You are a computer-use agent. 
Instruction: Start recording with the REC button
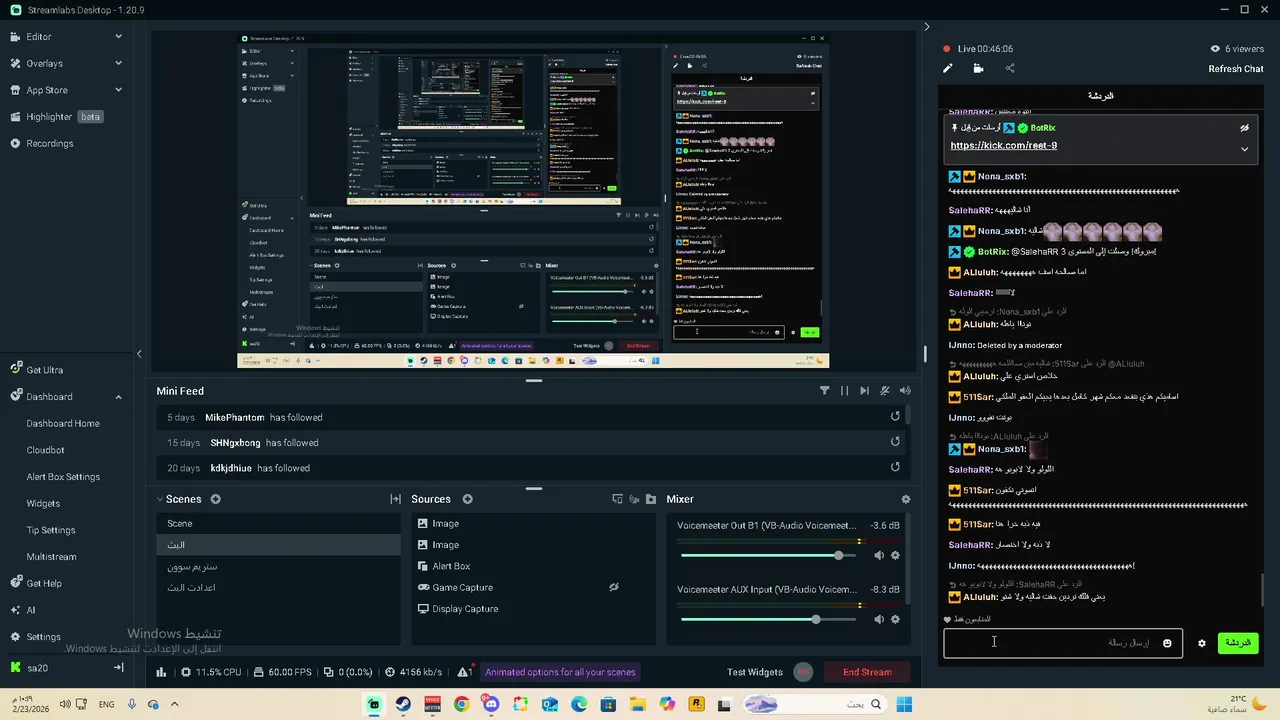pos(803,672)
